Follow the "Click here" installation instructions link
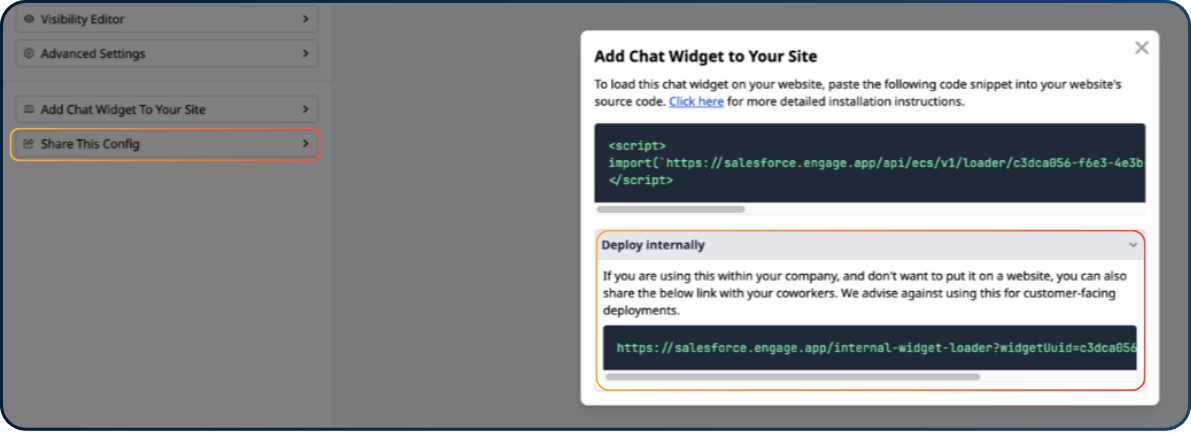 click(x=696, y=102)
